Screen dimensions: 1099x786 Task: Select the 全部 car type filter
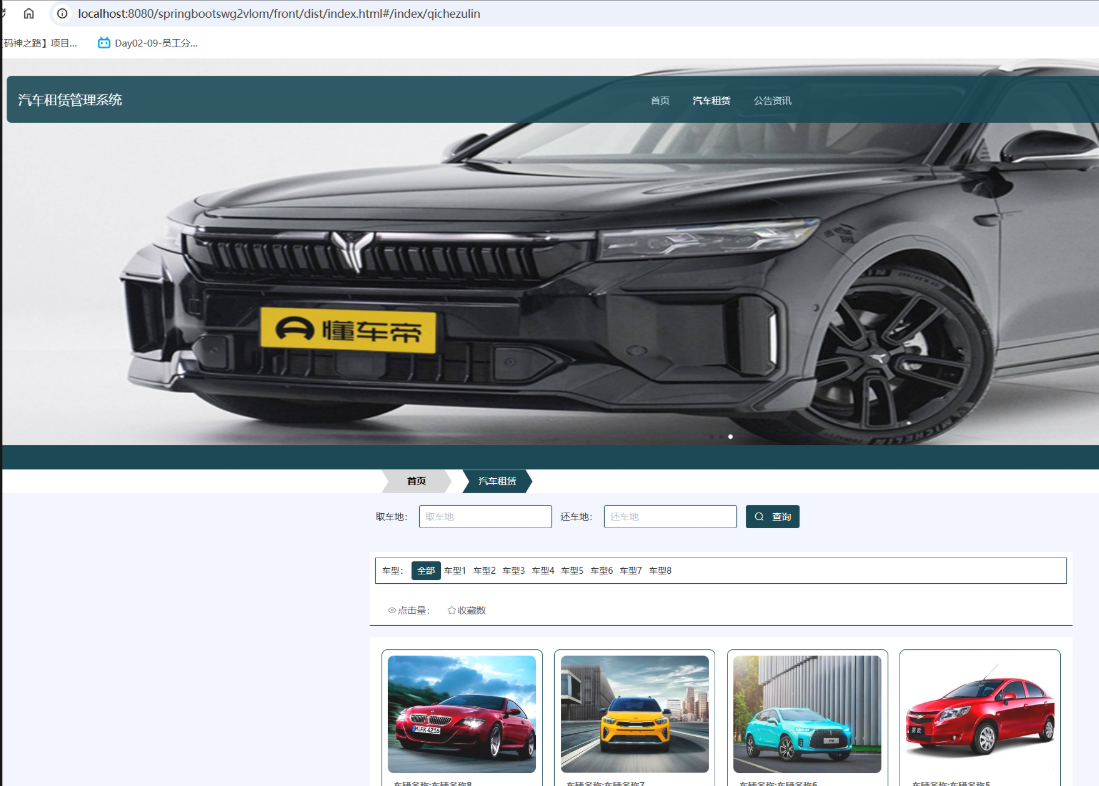point(426,571)
